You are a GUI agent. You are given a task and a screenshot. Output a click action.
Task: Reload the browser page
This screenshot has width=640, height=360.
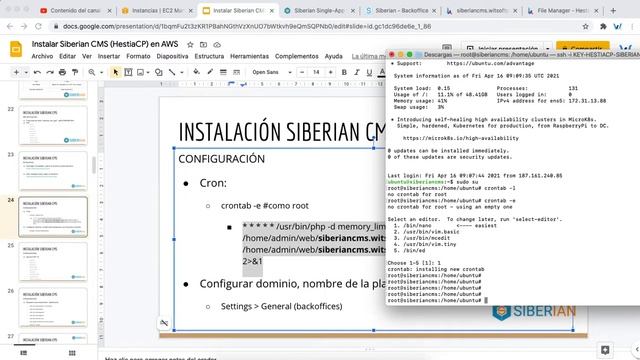click(38, 27)
